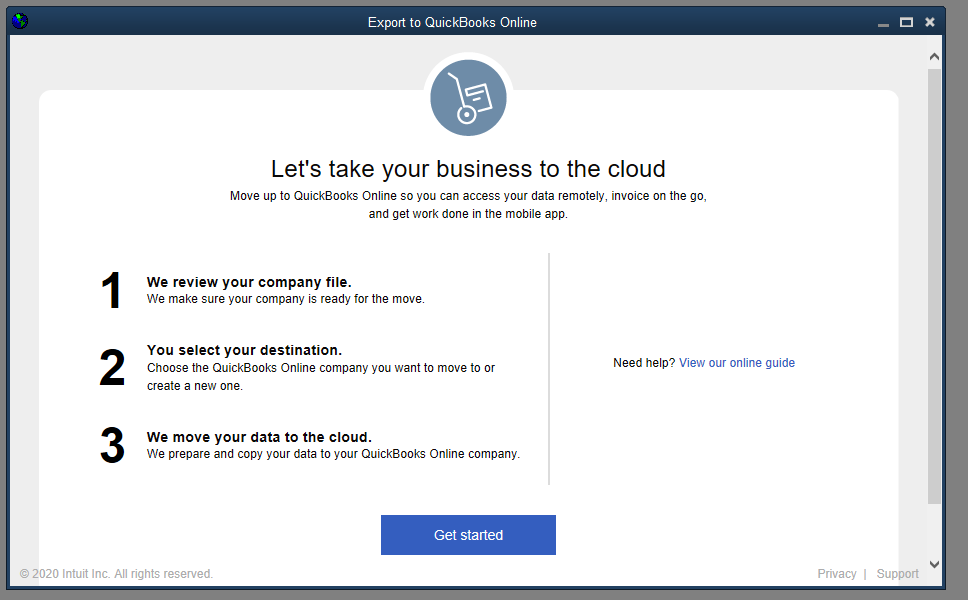
Task: Click the hand truck moving icon
Action: coord(468,99)
